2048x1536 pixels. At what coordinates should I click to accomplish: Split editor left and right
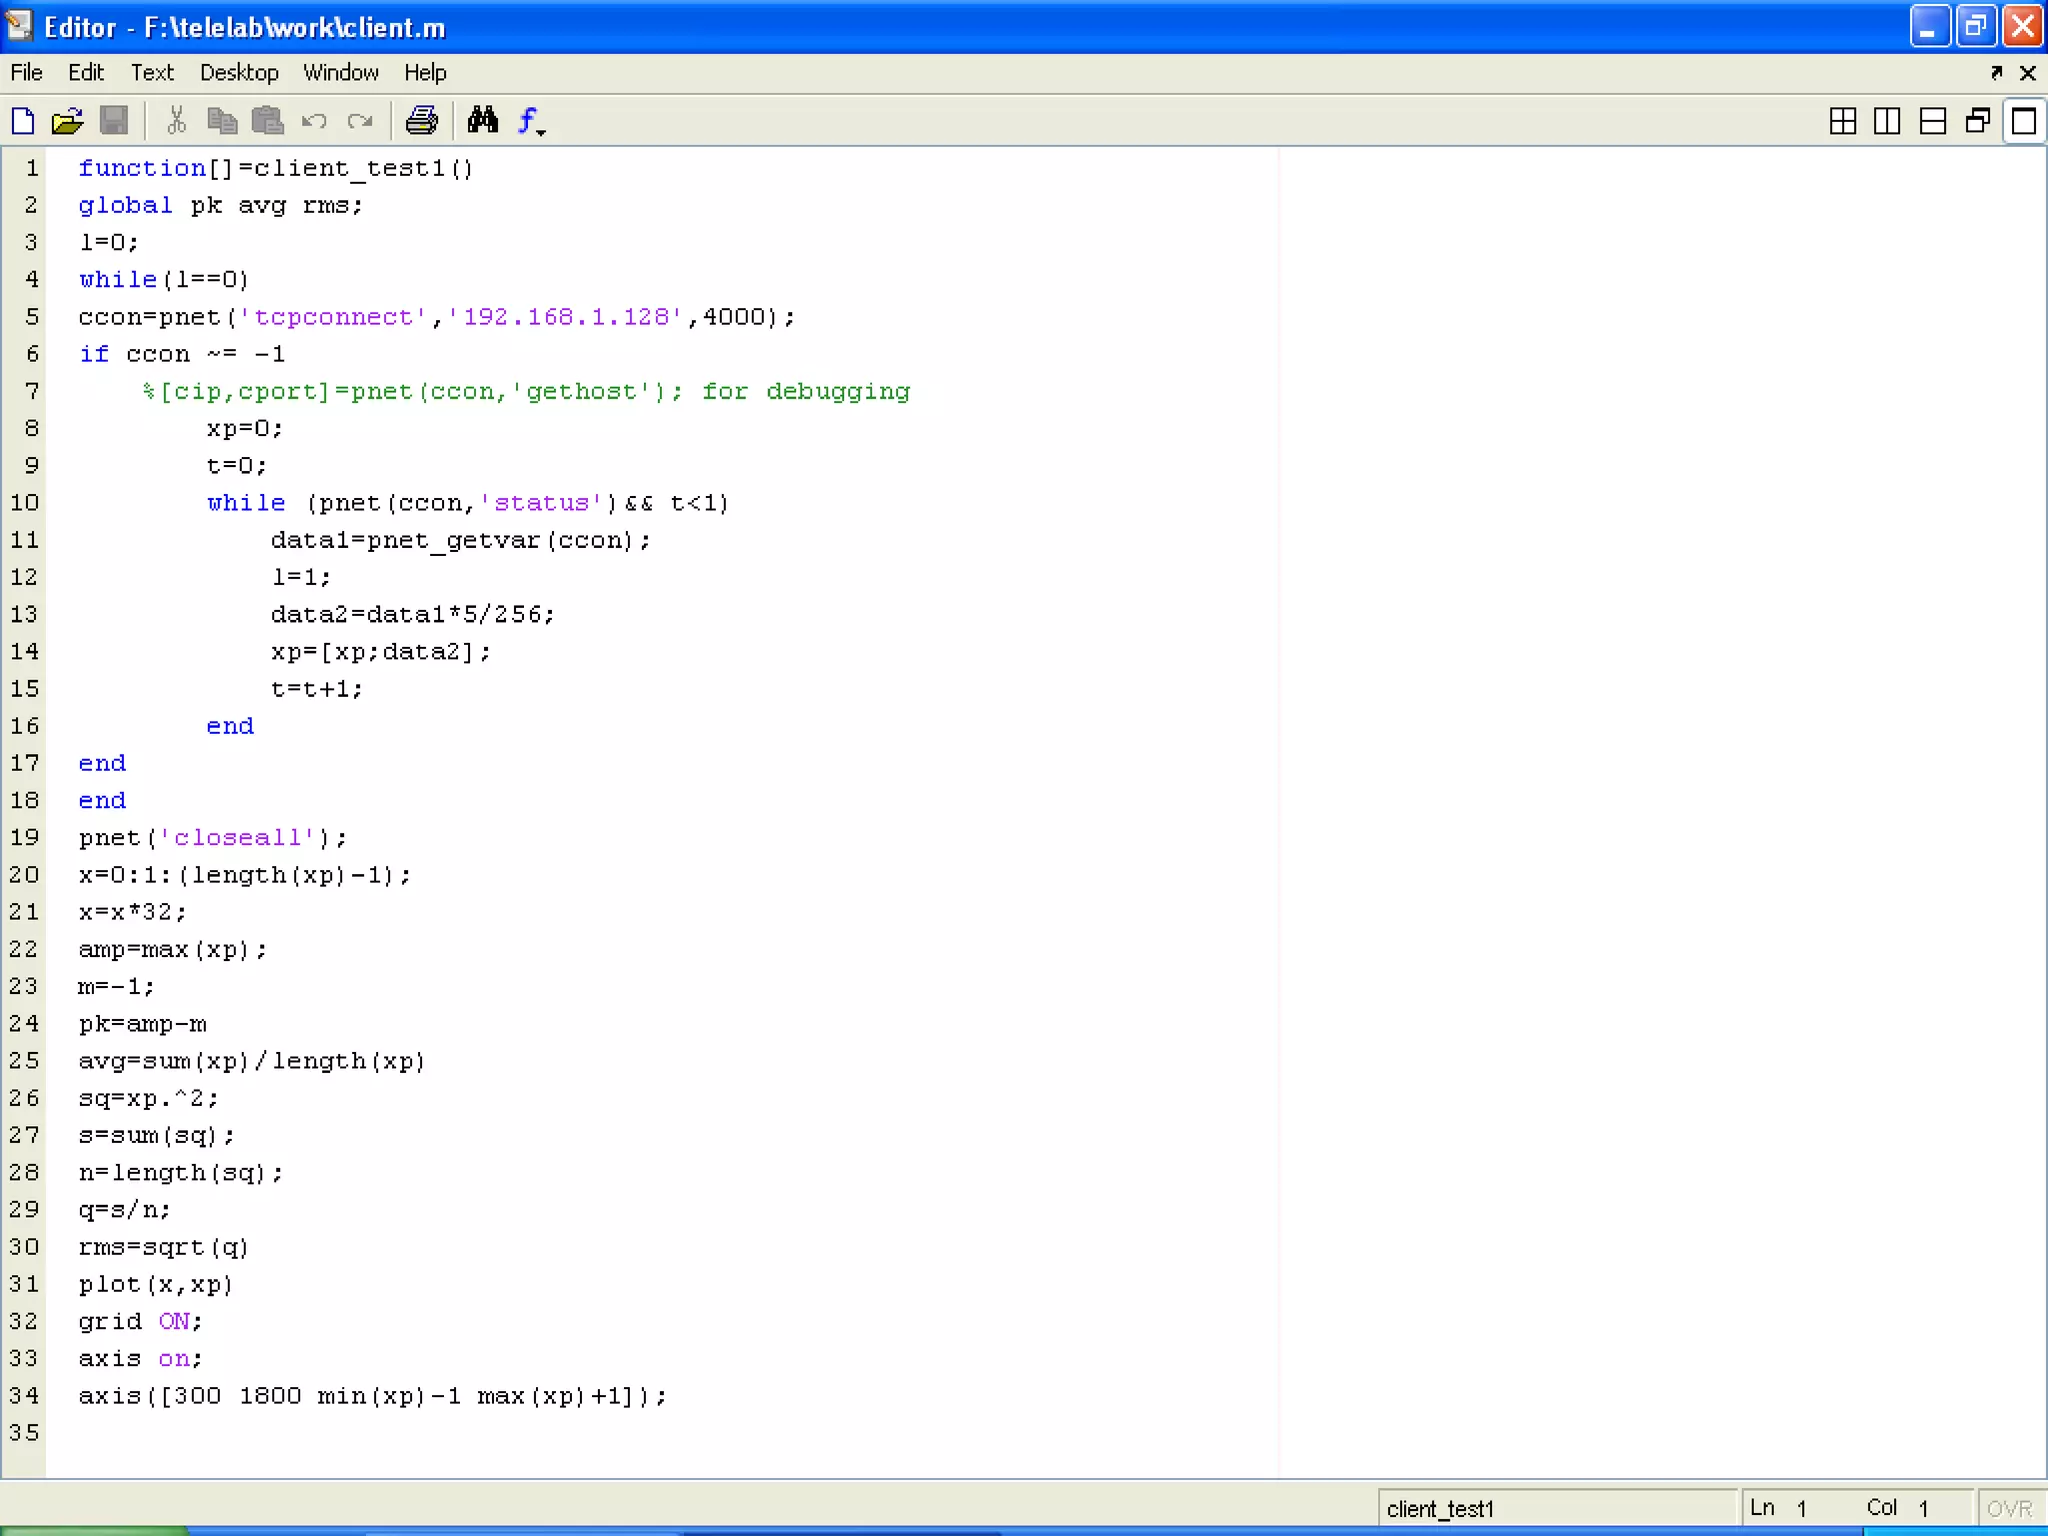pyautogui.click(x=1887, y=121)
